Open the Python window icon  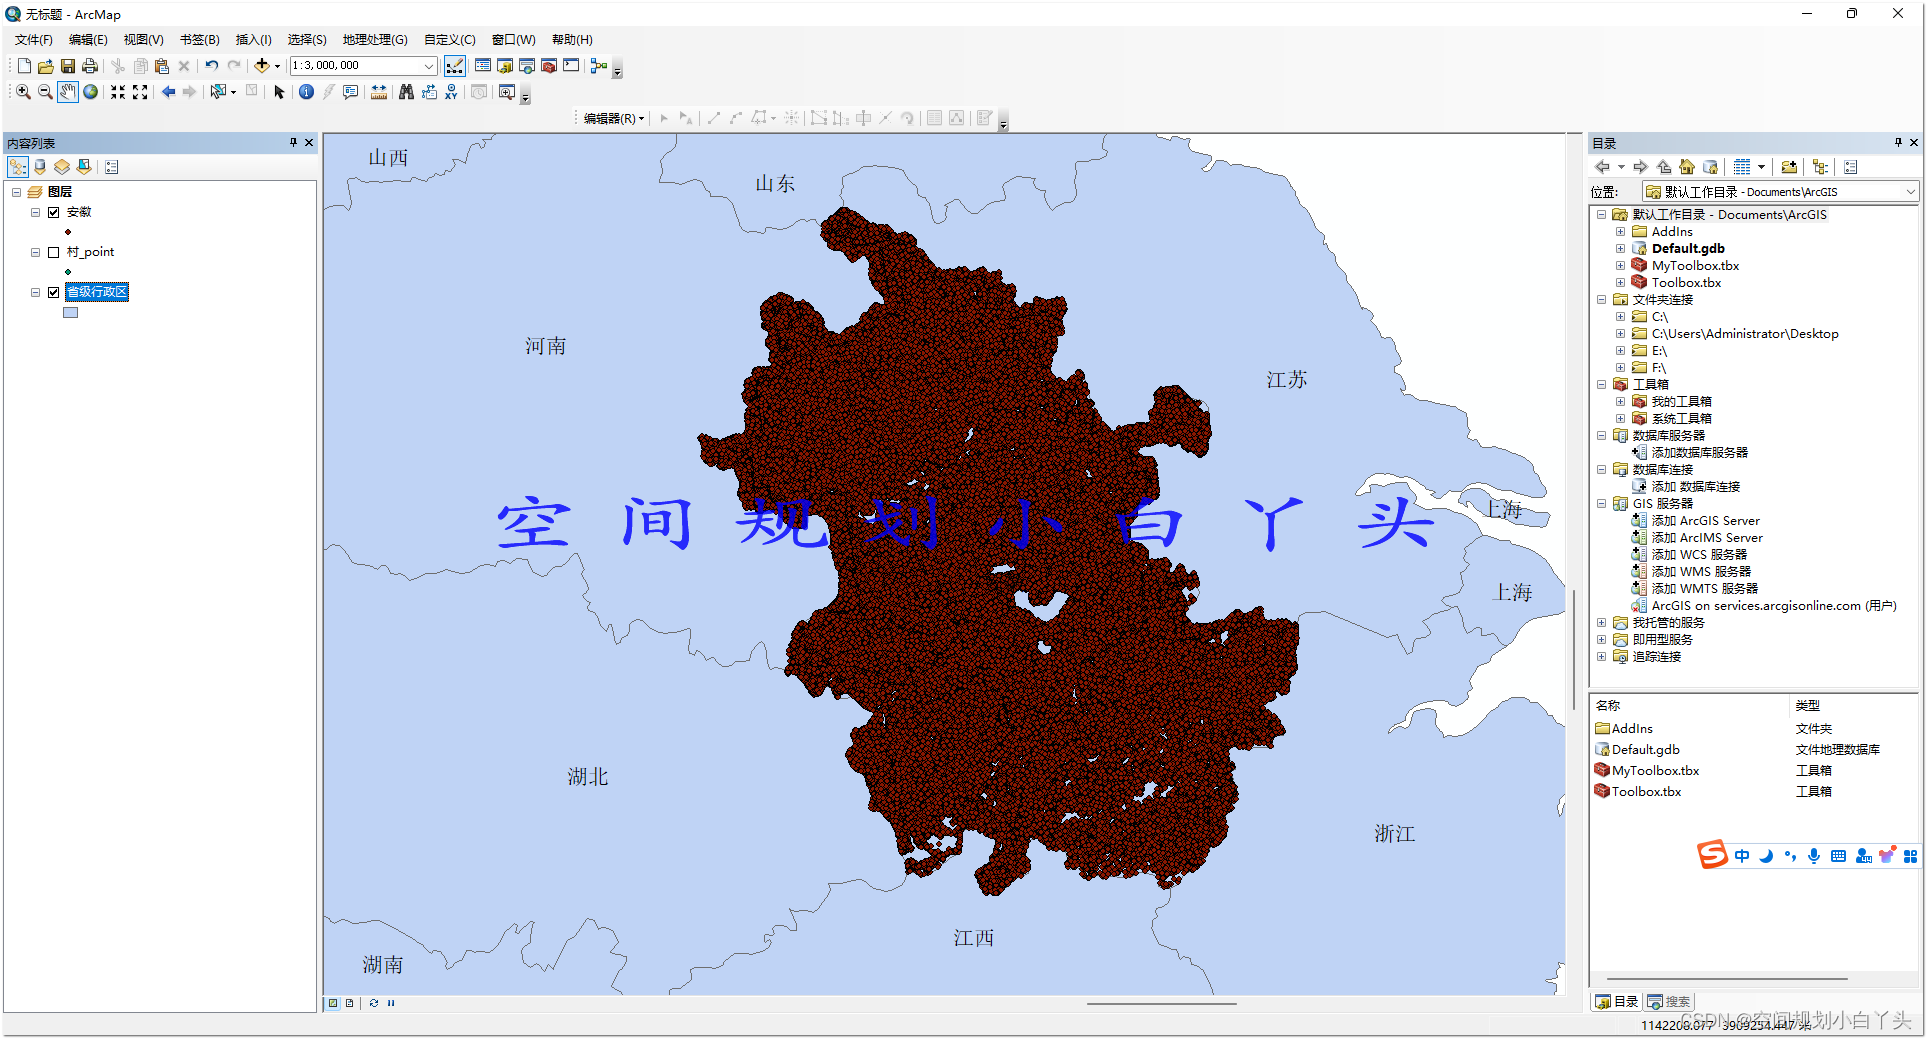pyautogui.click(x=571, y=66)
